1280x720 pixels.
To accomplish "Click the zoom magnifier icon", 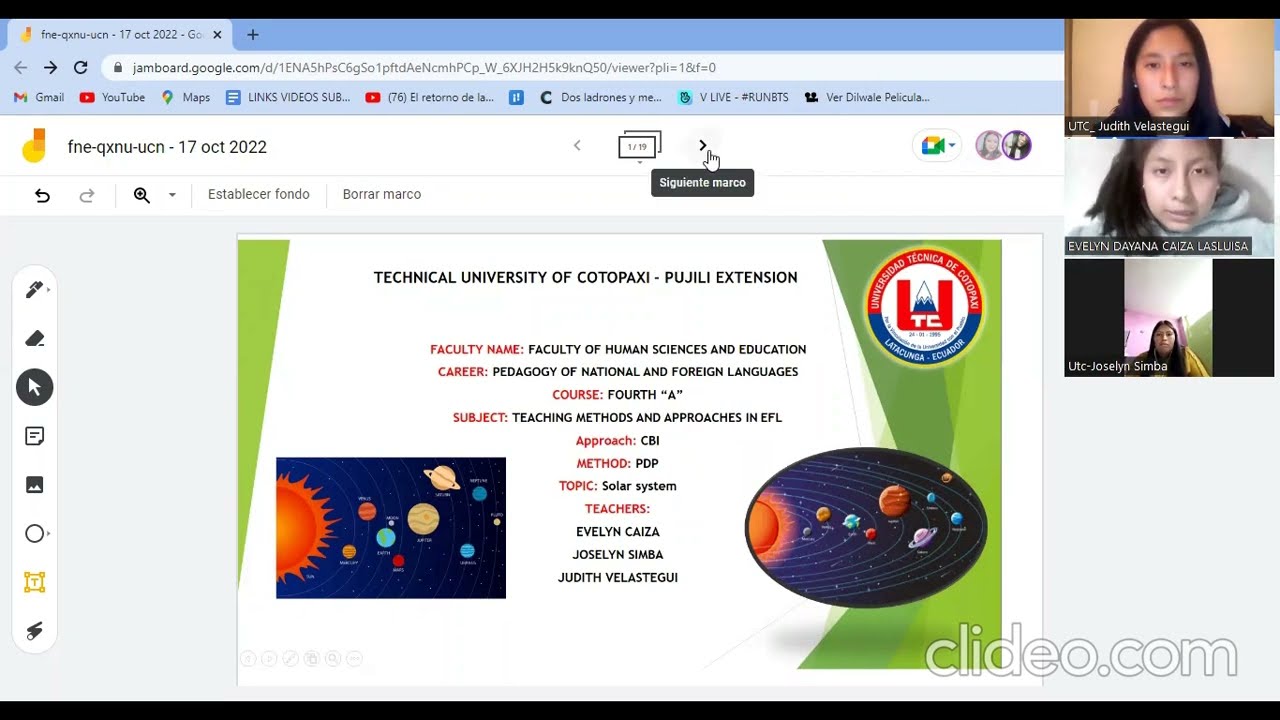I will (142, 195).
